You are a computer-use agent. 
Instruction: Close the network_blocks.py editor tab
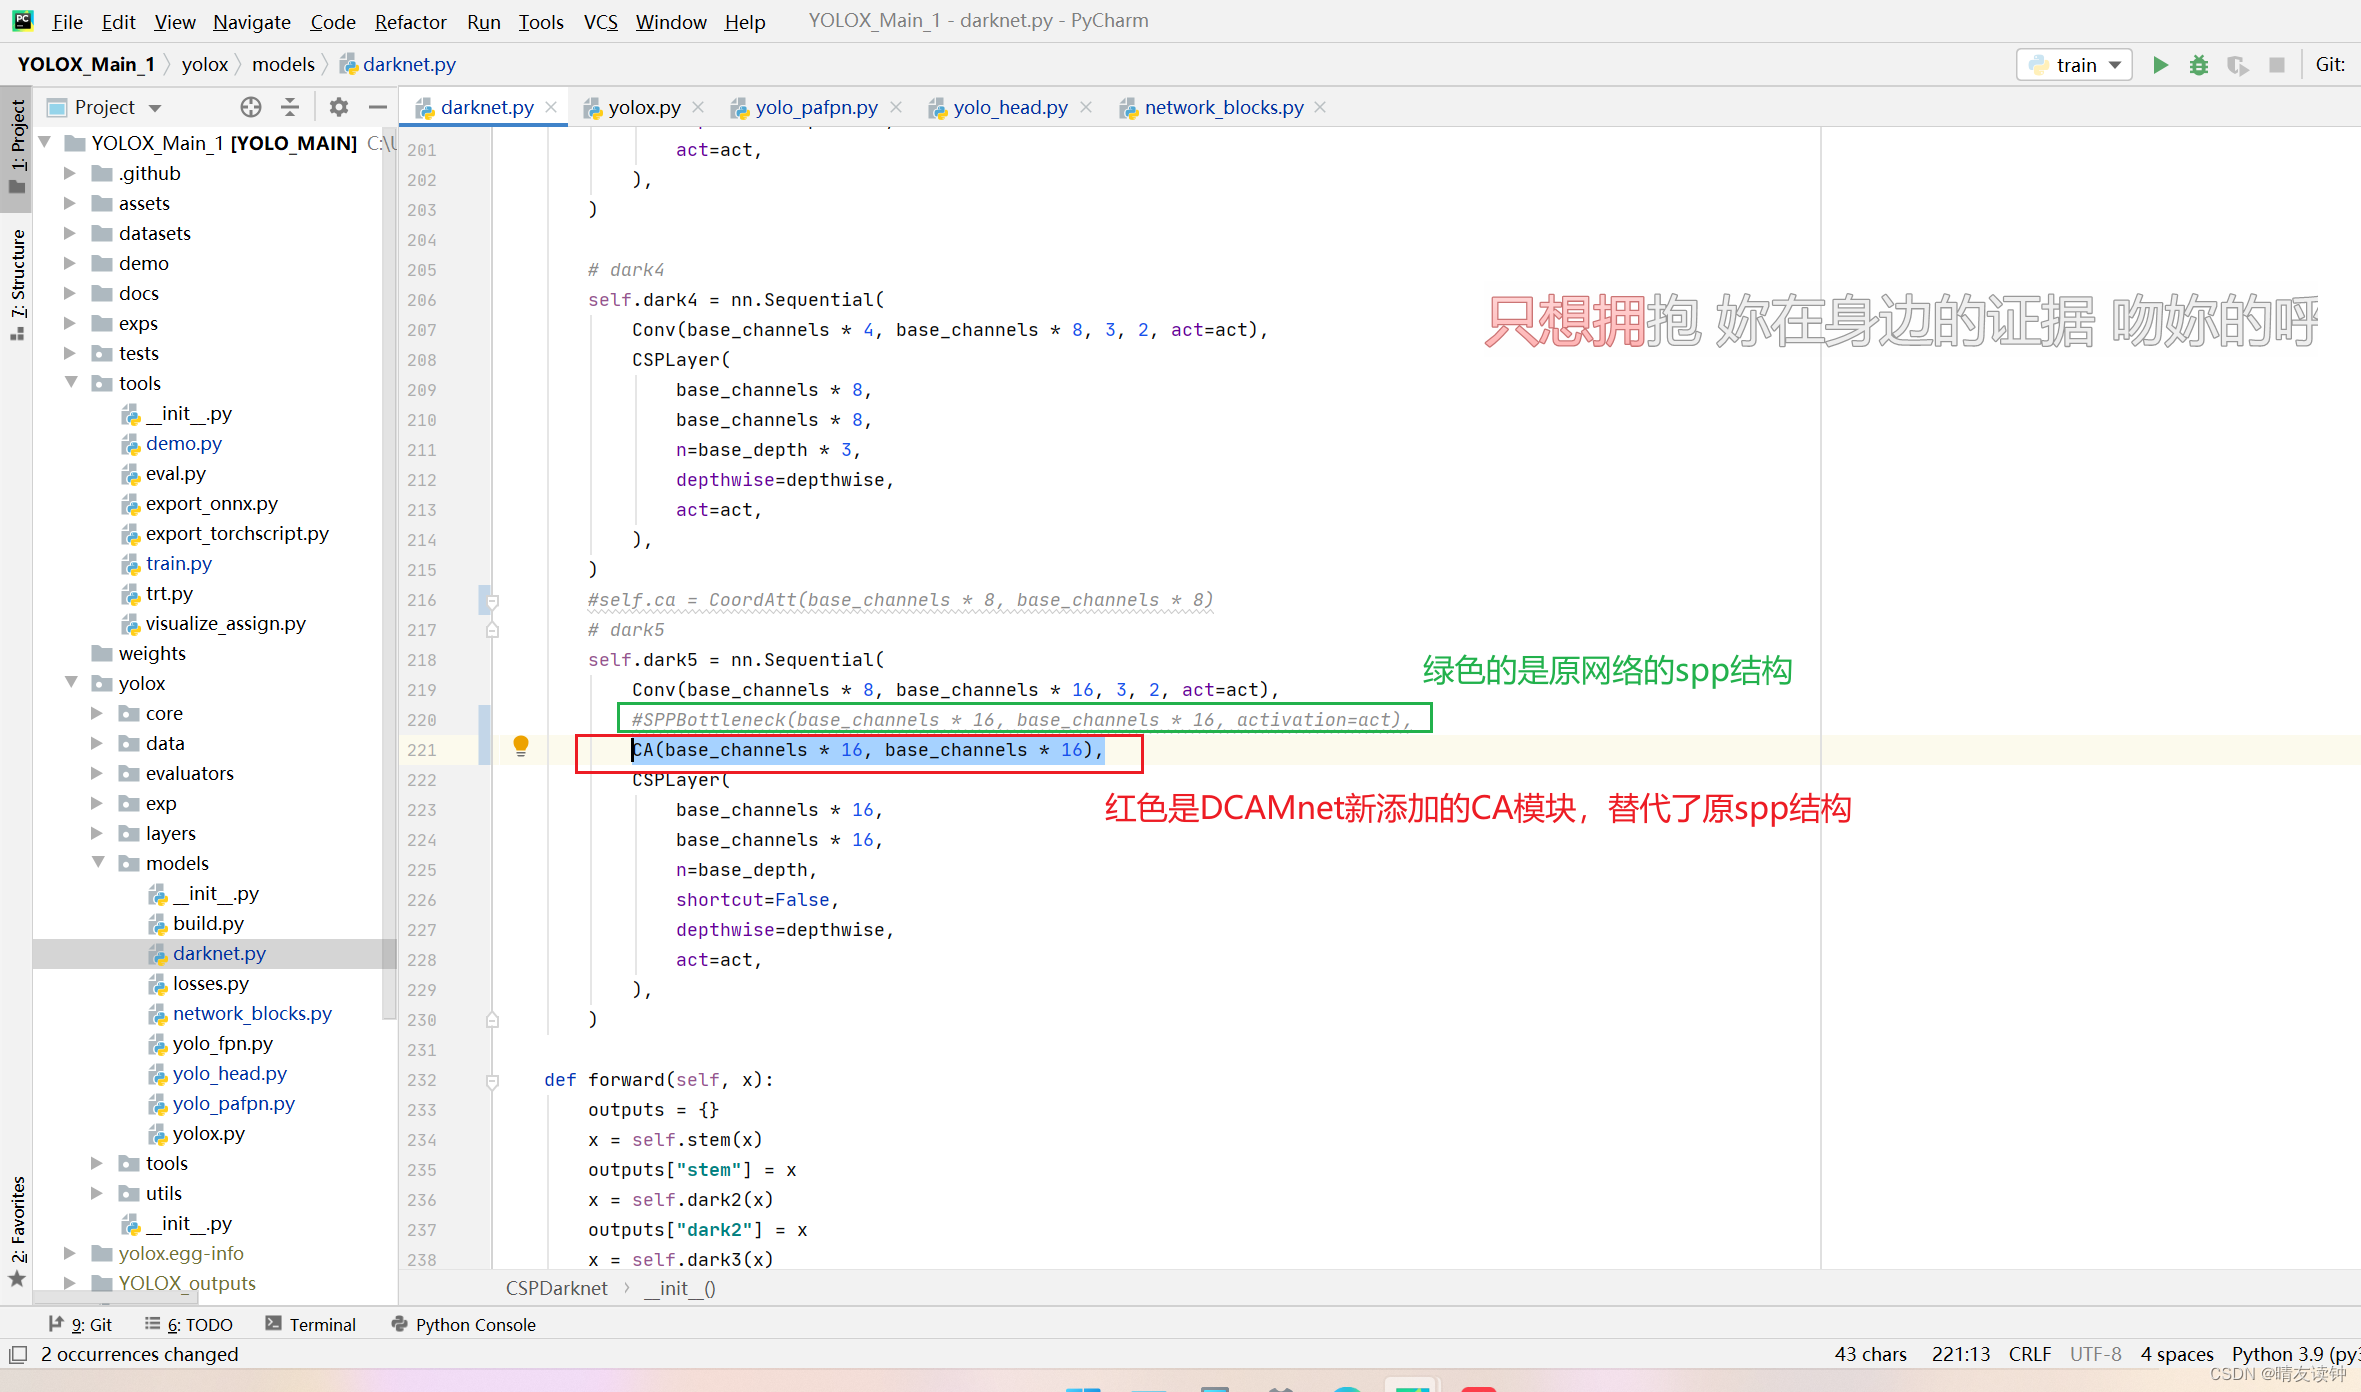(x=1320, y=107)
